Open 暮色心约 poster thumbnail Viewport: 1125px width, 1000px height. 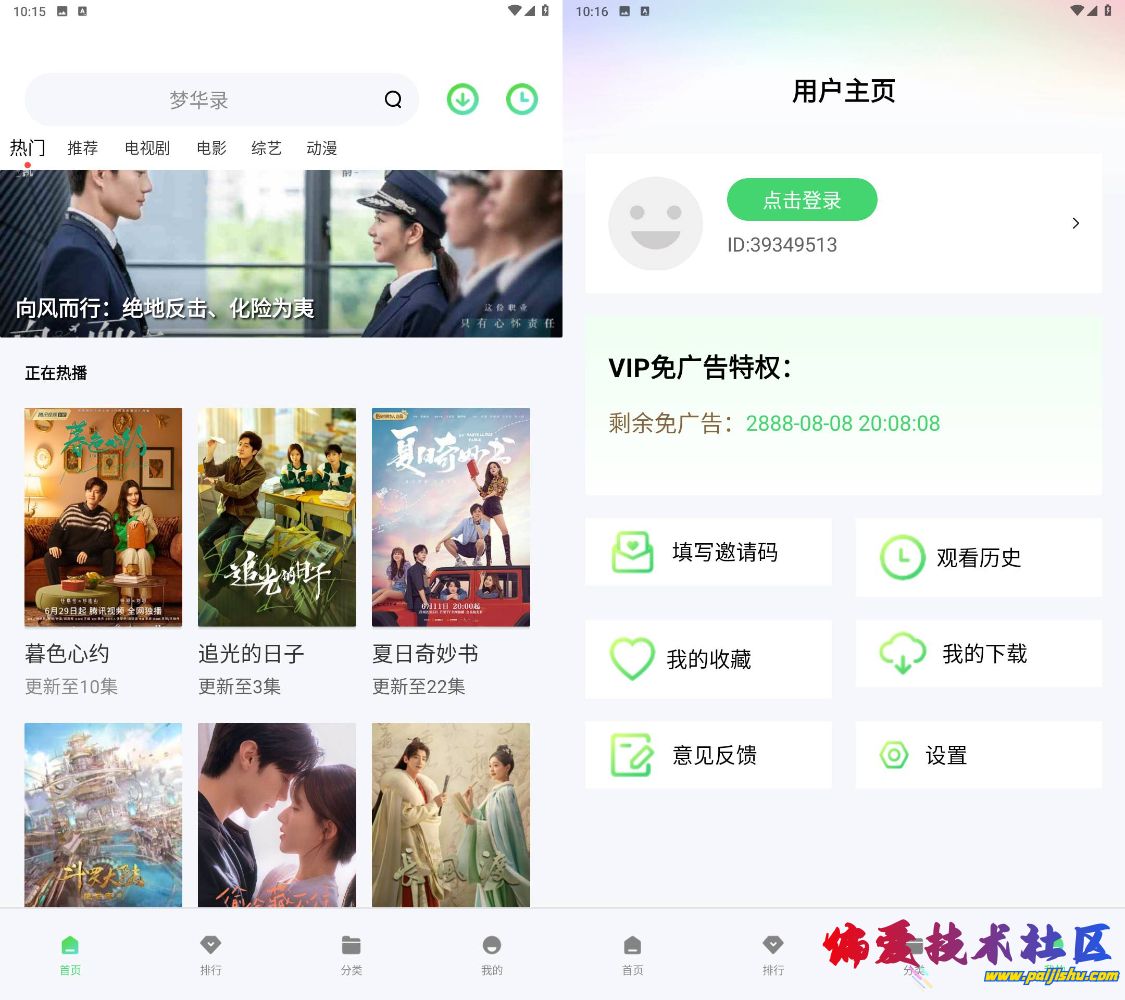coord(103,517)
